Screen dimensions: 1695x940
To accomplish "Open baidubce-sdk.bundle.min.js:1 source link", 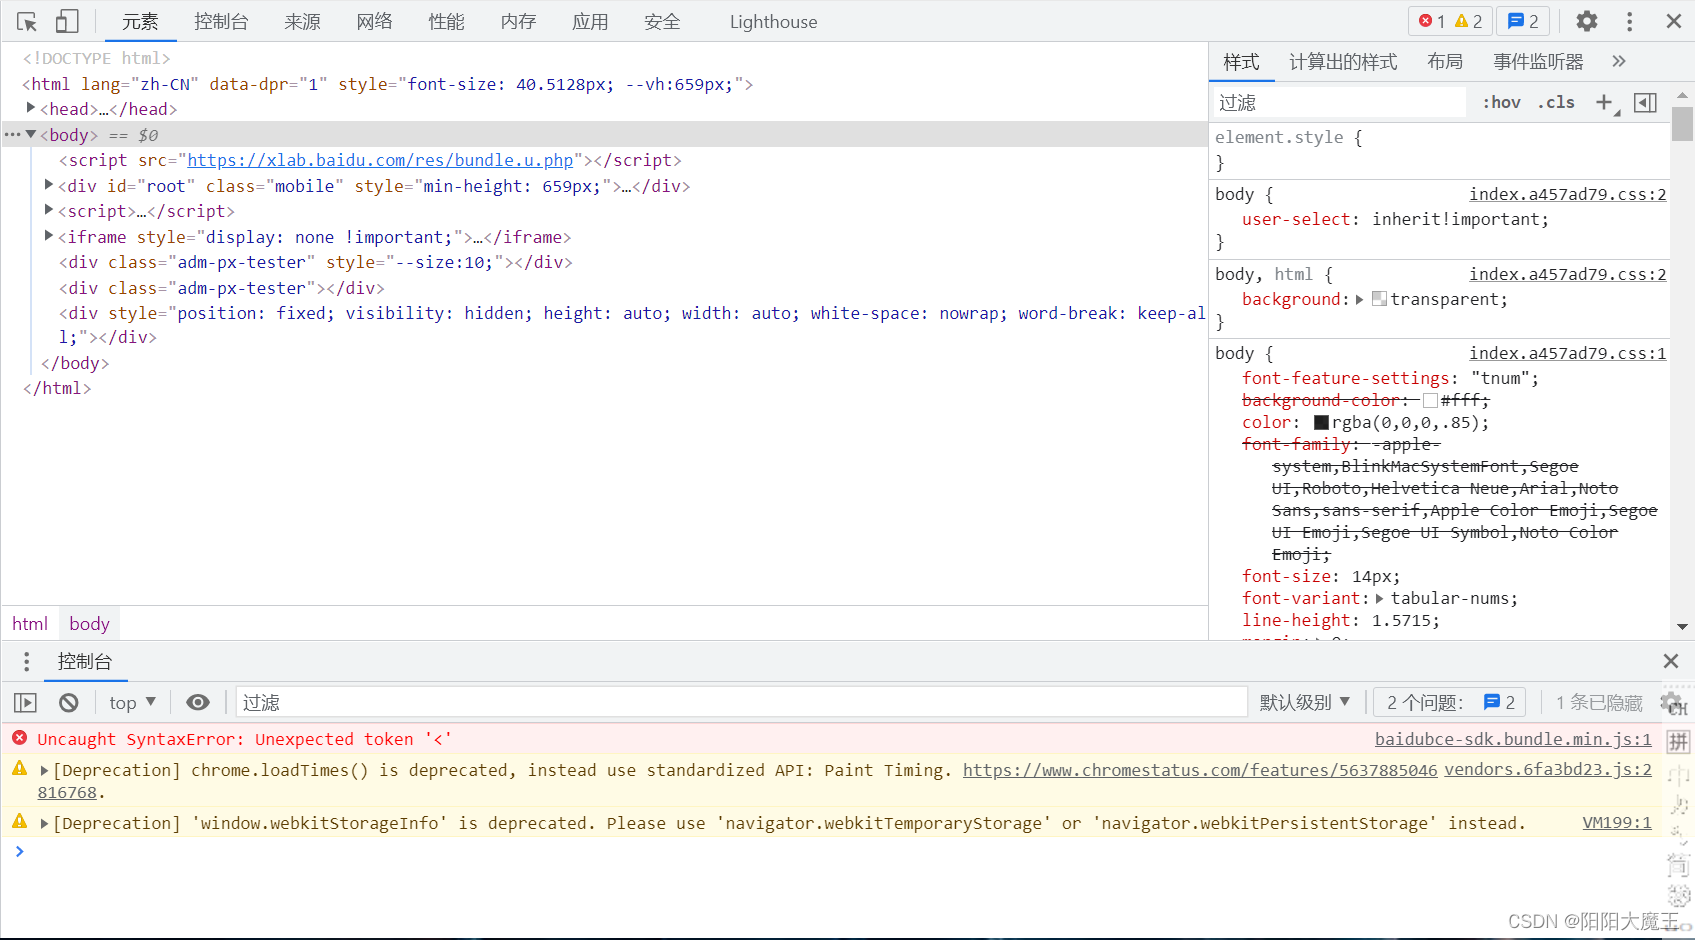I will [1513, 739].
